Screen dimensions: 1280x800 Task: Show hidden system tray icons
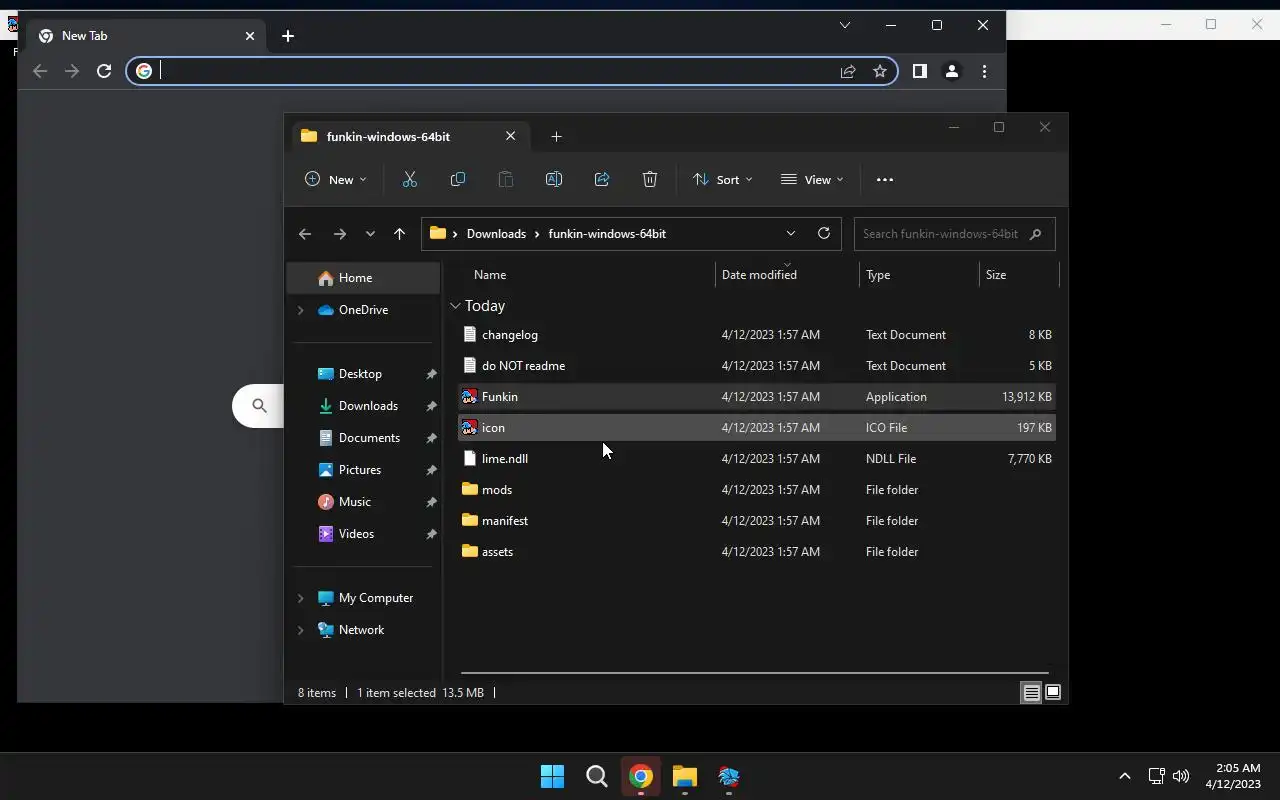(x=1124, y=776)
